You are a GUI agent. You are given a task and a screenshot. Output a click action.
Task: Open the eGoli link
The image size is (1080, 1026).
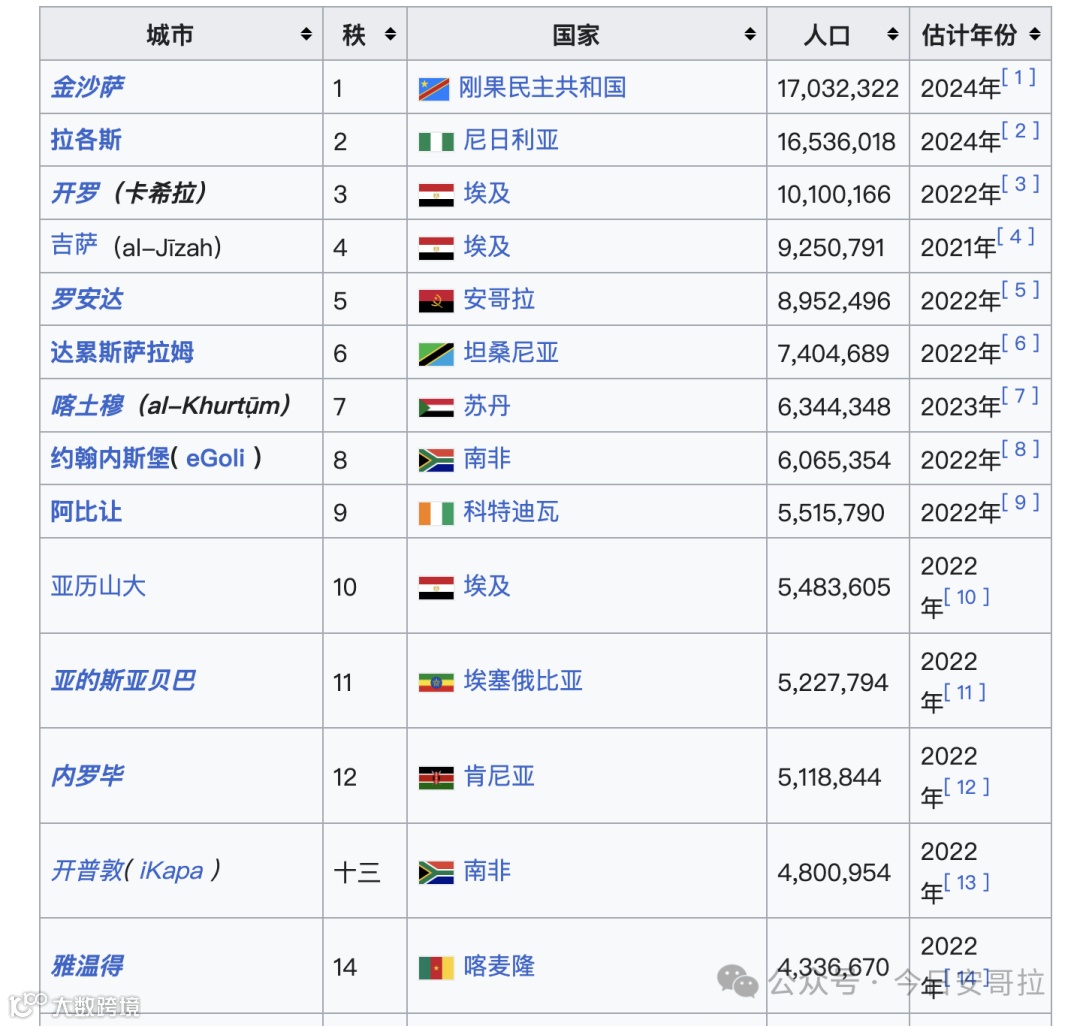coord(216,458)
